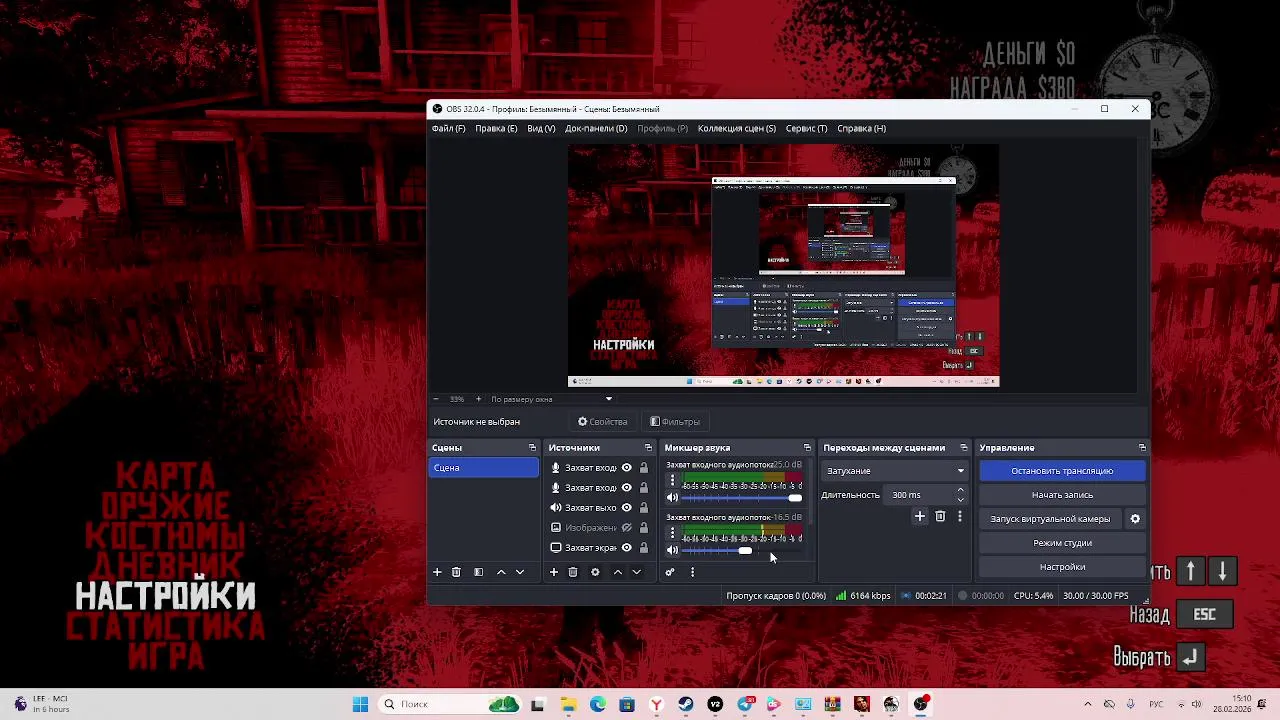
Task: Open the Правка menu
Action: (496, 128)
